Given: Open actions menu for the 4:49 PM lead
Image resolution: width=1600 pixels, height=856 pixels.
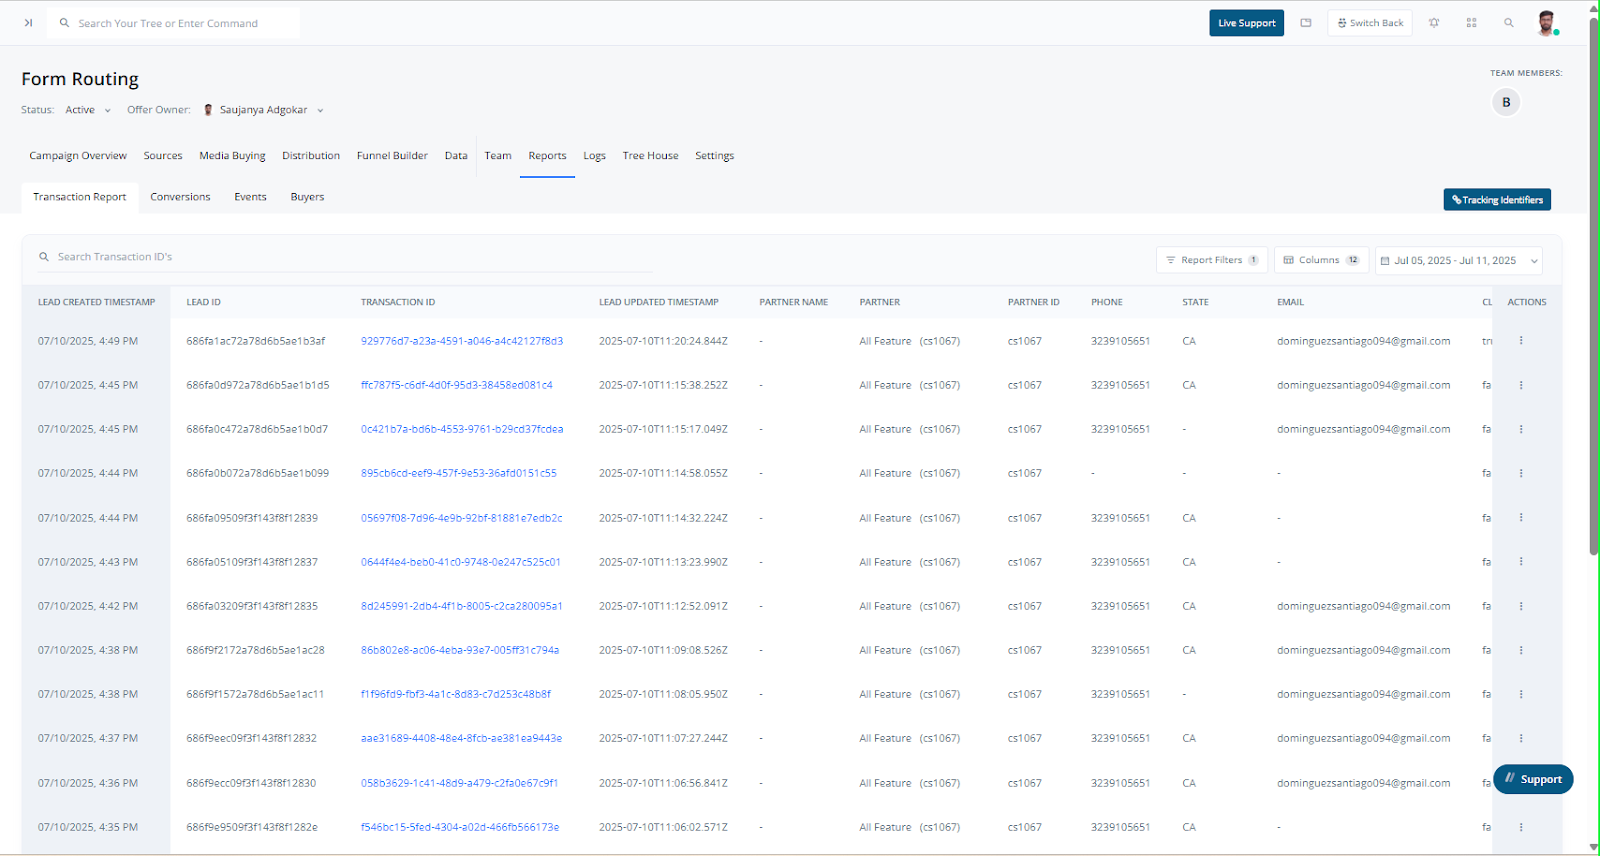Looking at the screenshot, I should (x=1521, y=341).
